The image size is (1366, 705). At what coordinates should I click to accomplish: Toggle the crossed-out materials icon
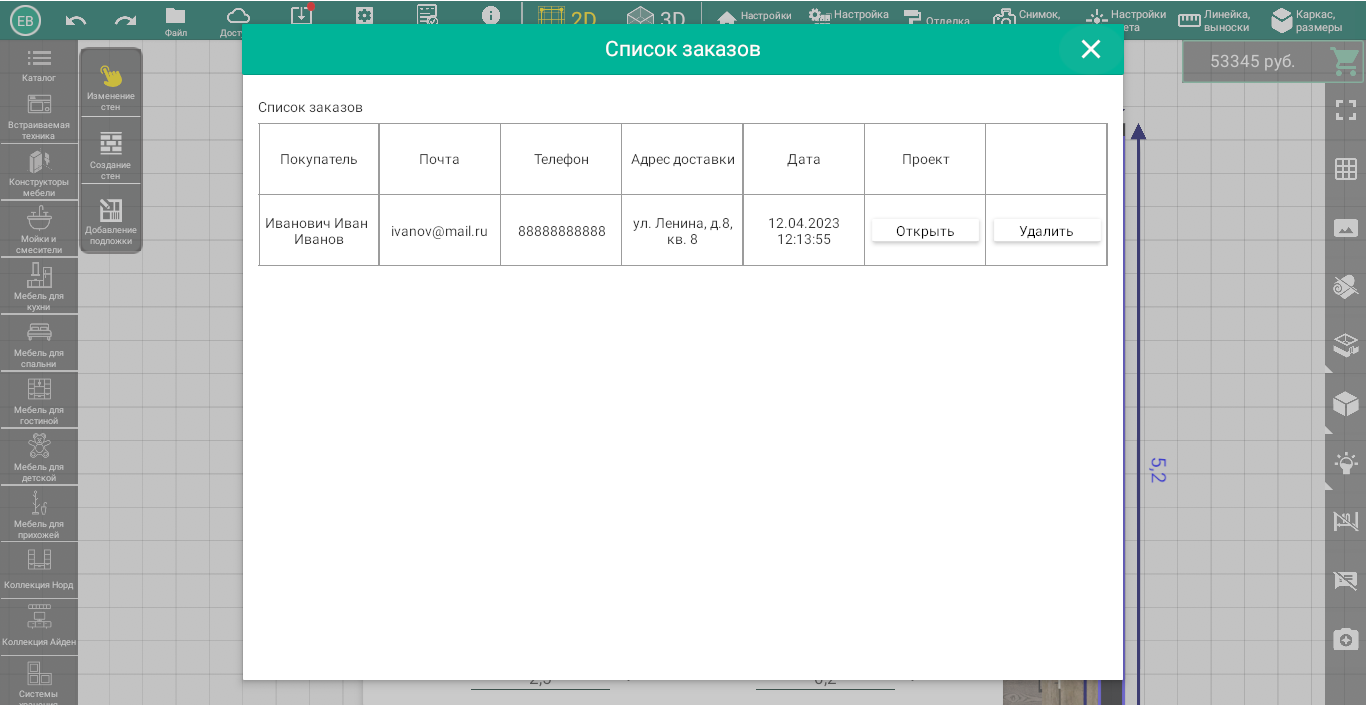click(x=1346, y=287)
